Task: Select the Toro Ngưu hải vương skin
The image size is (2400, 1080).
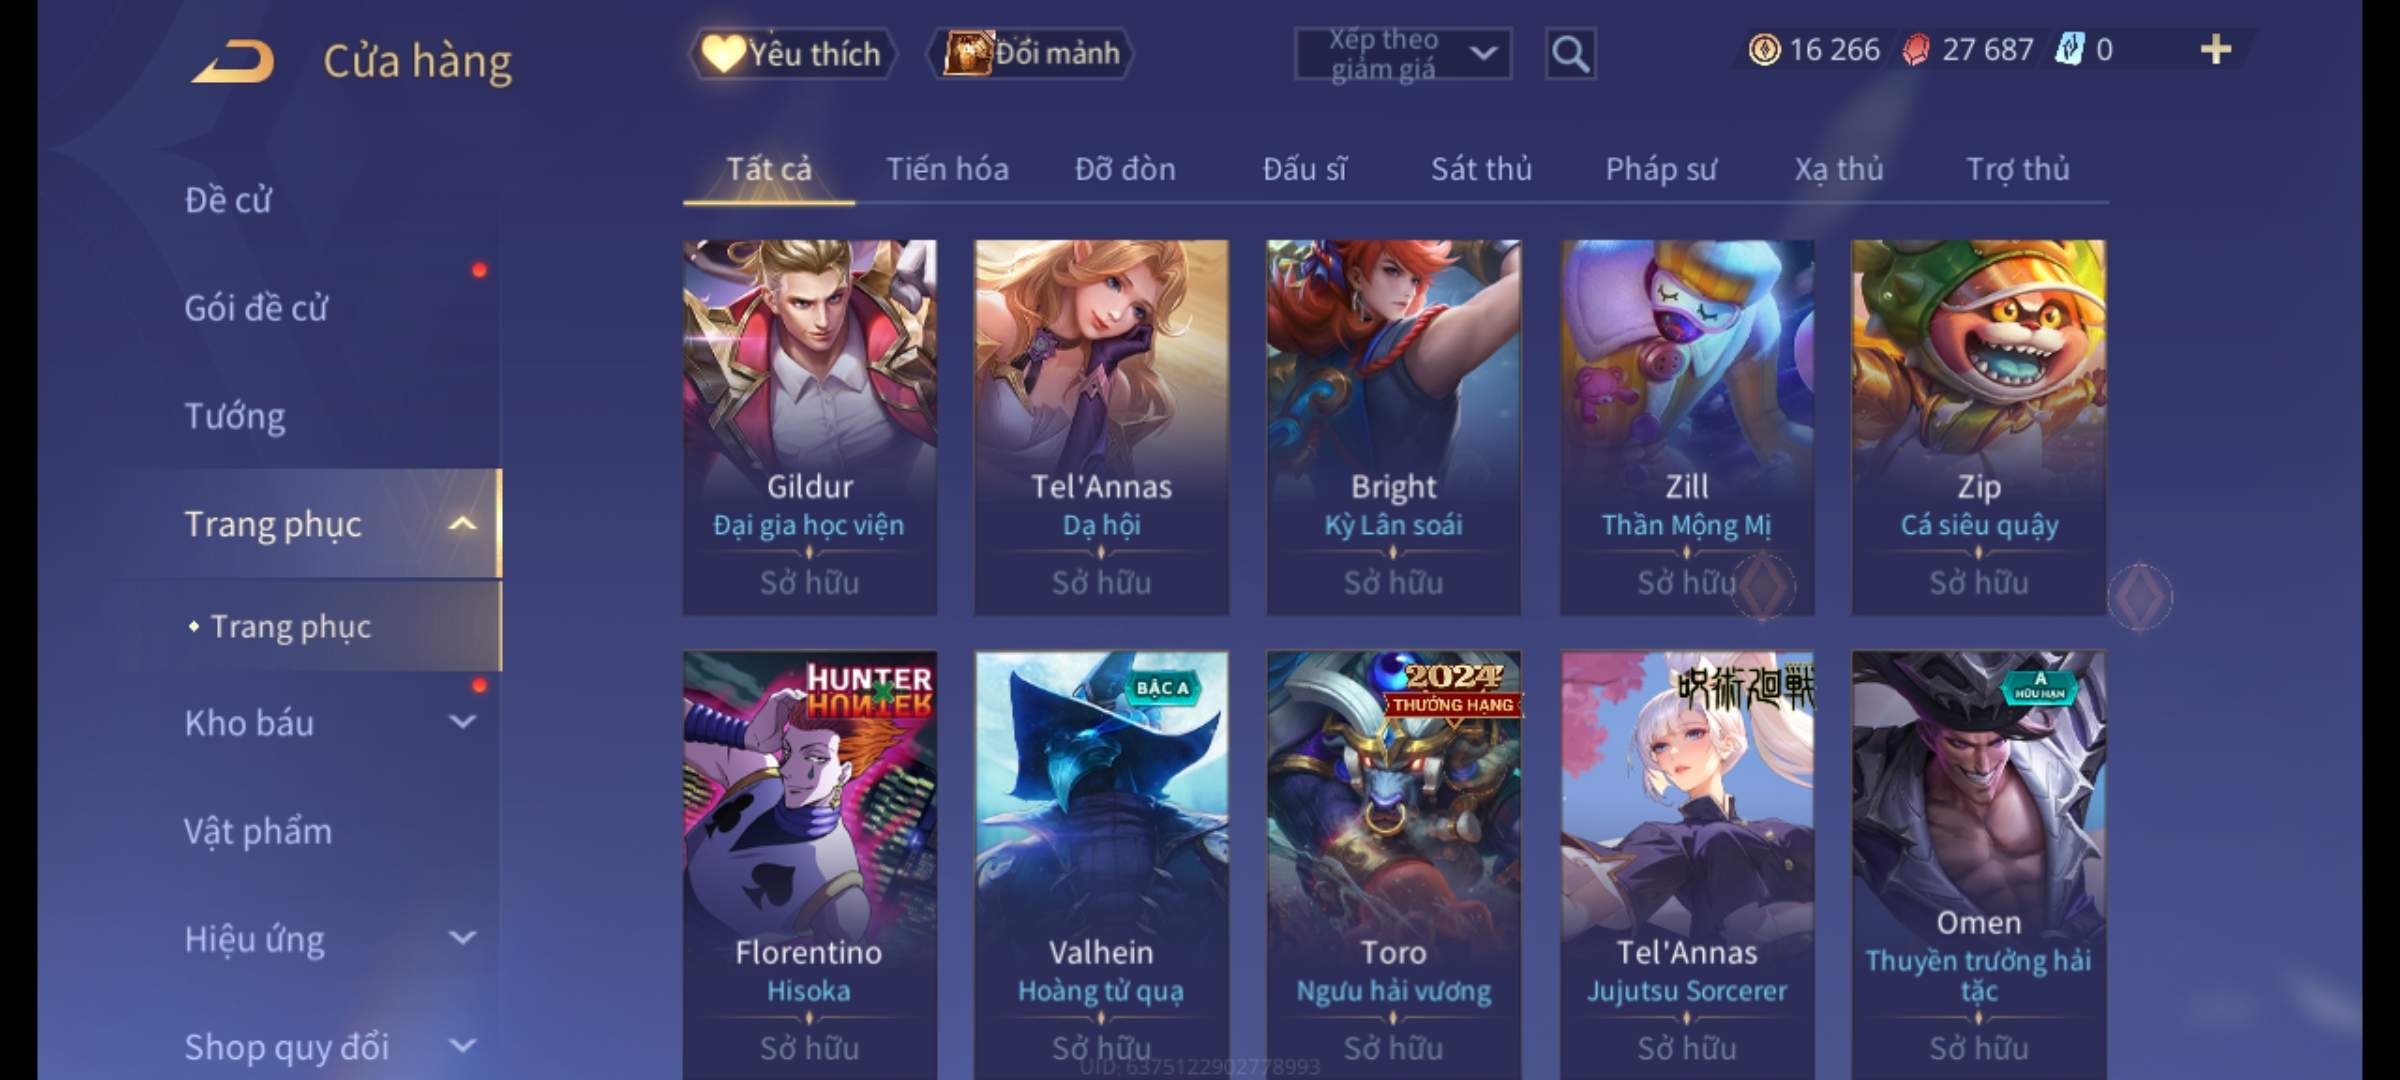Action: tap(1393, 865)
